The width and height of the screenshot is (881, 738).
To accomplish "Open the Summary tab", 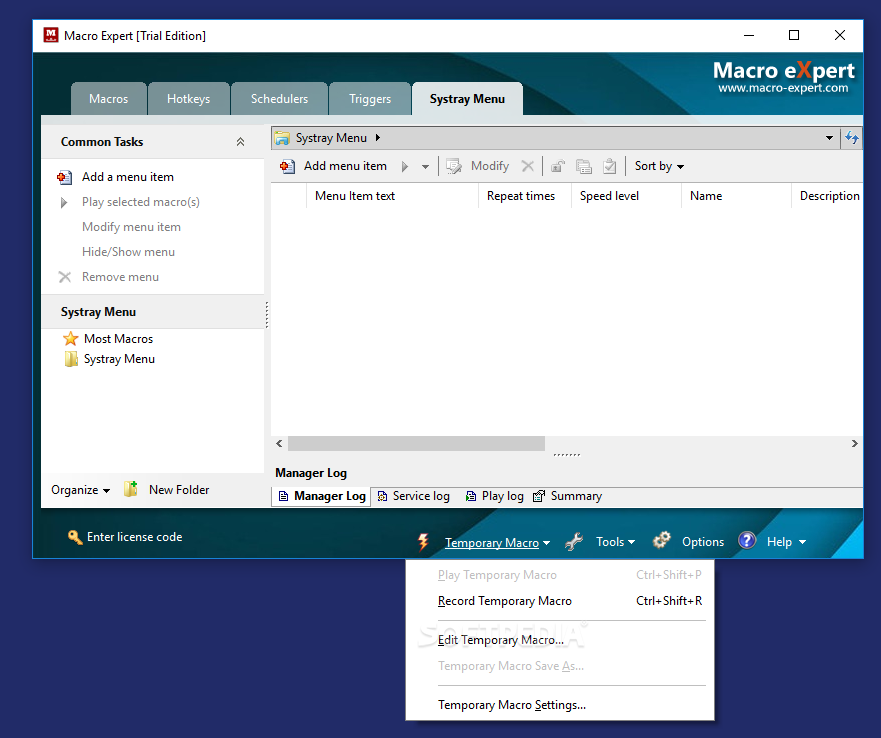I will click(x=567, y=496).
